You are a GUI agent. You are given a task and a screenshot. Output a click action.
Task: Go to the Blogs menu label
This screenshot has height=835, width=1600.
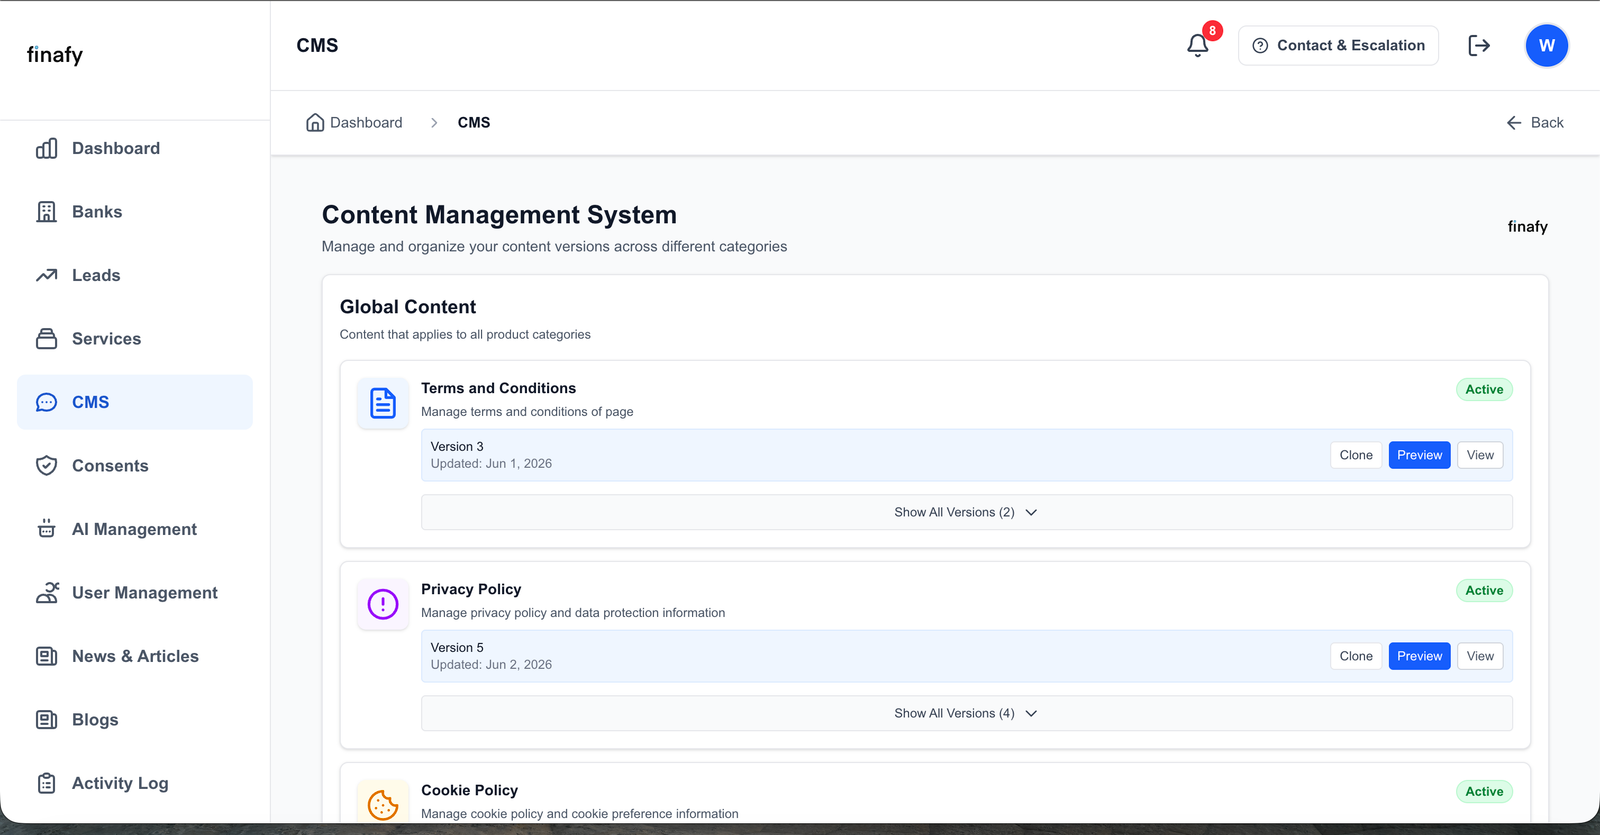pos(95,720)
